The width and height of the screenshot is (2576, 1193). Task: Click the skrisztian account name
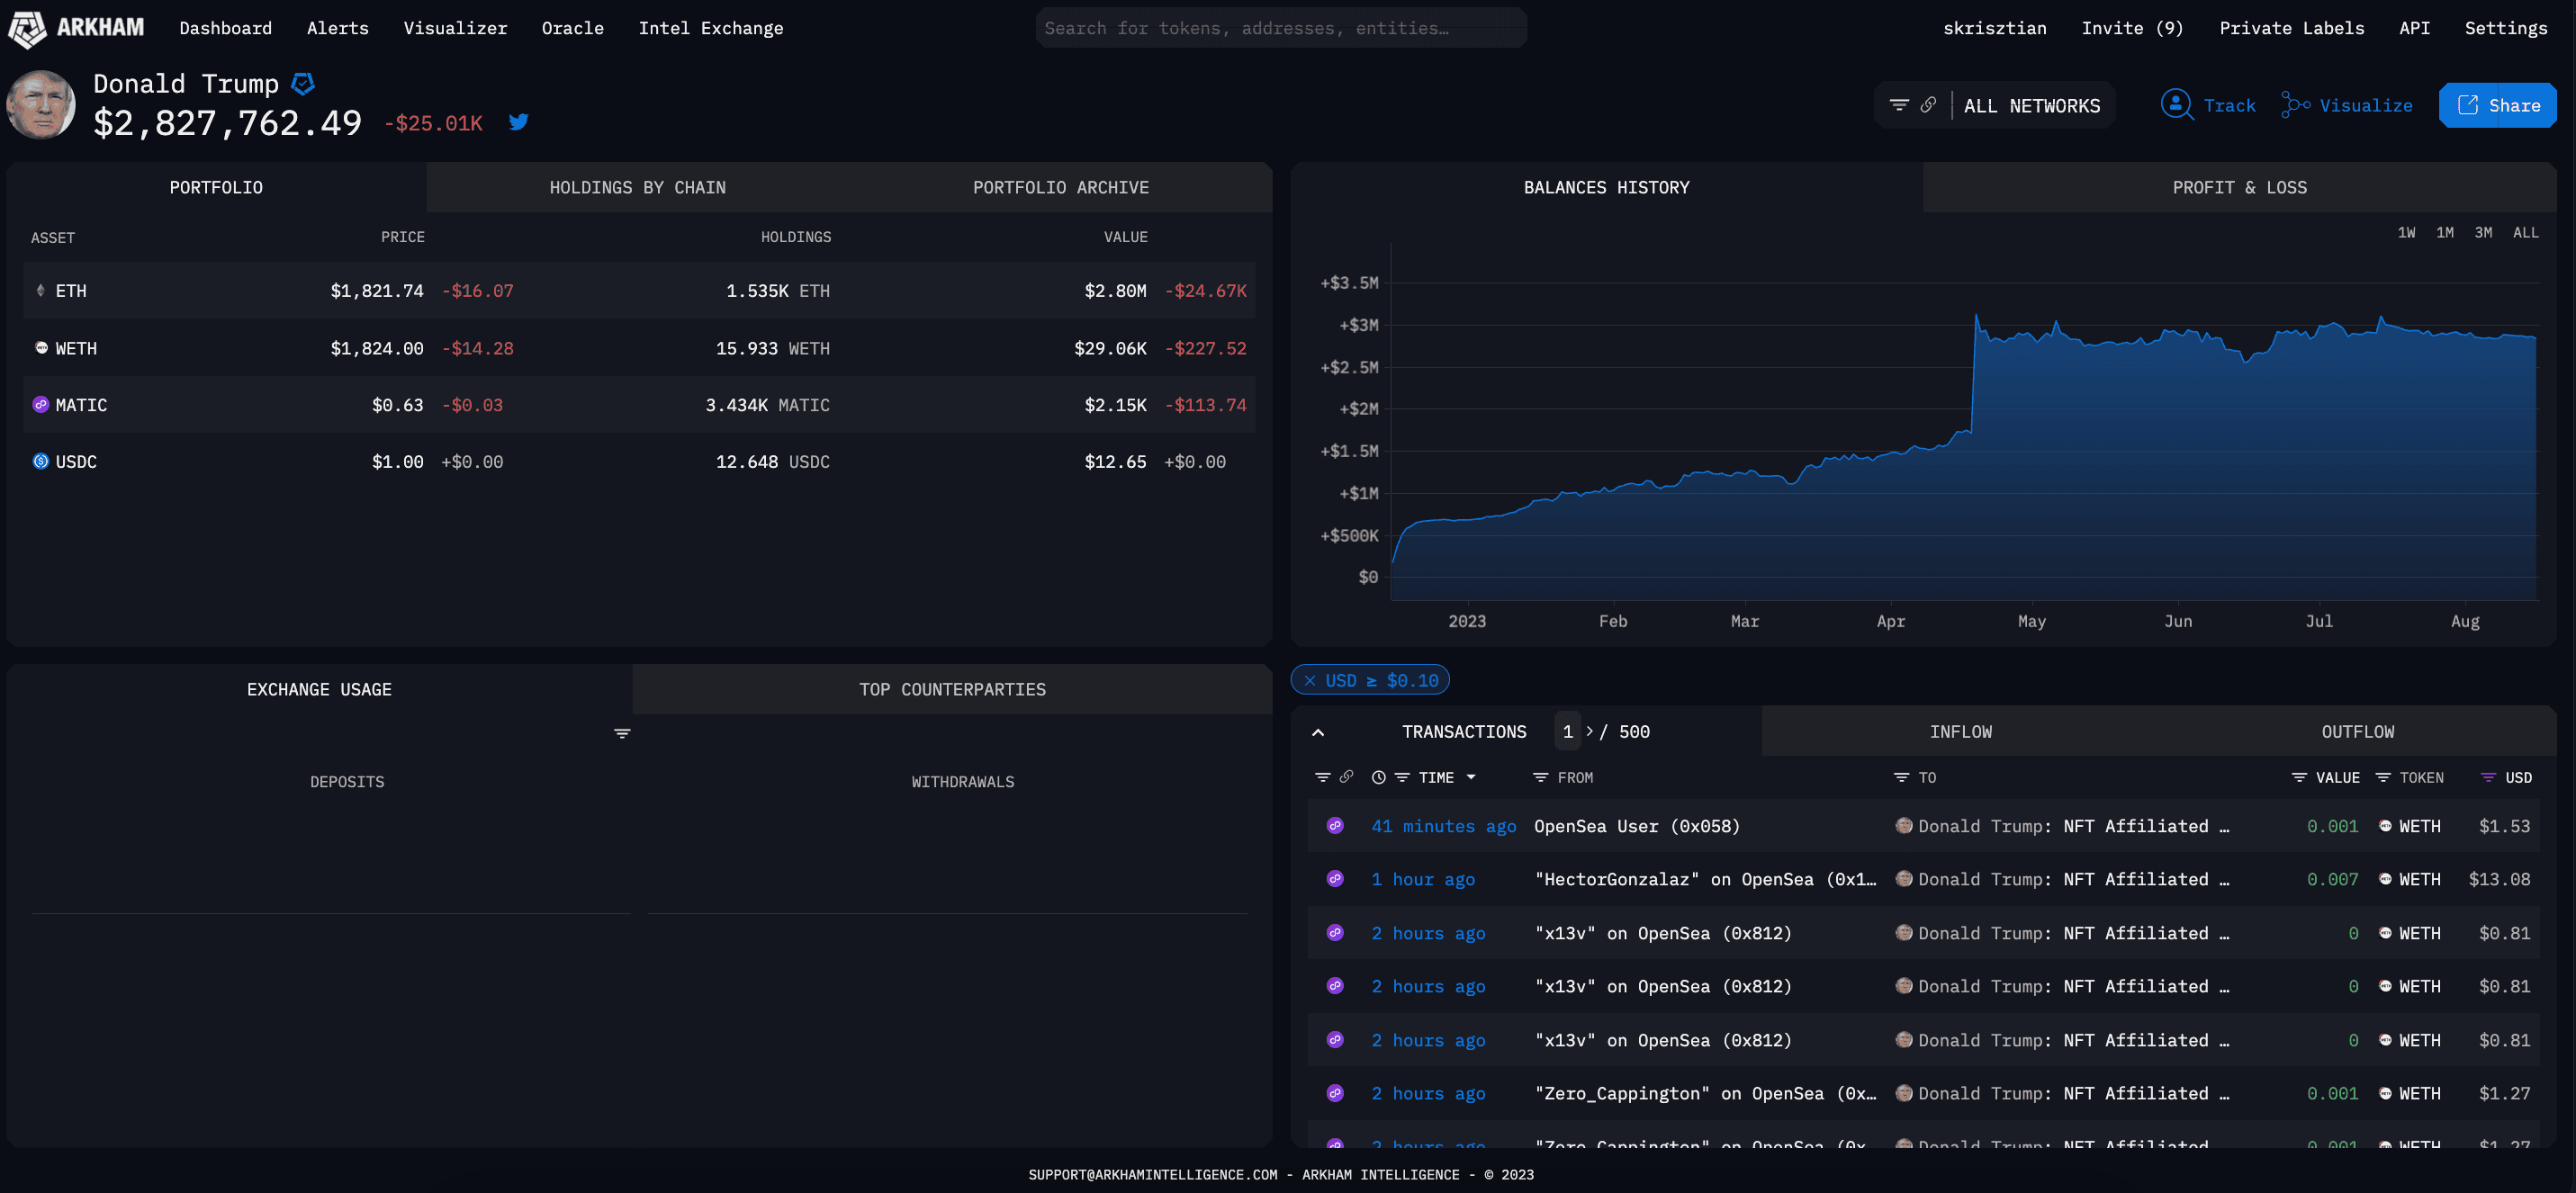(x=1994, y=28)
